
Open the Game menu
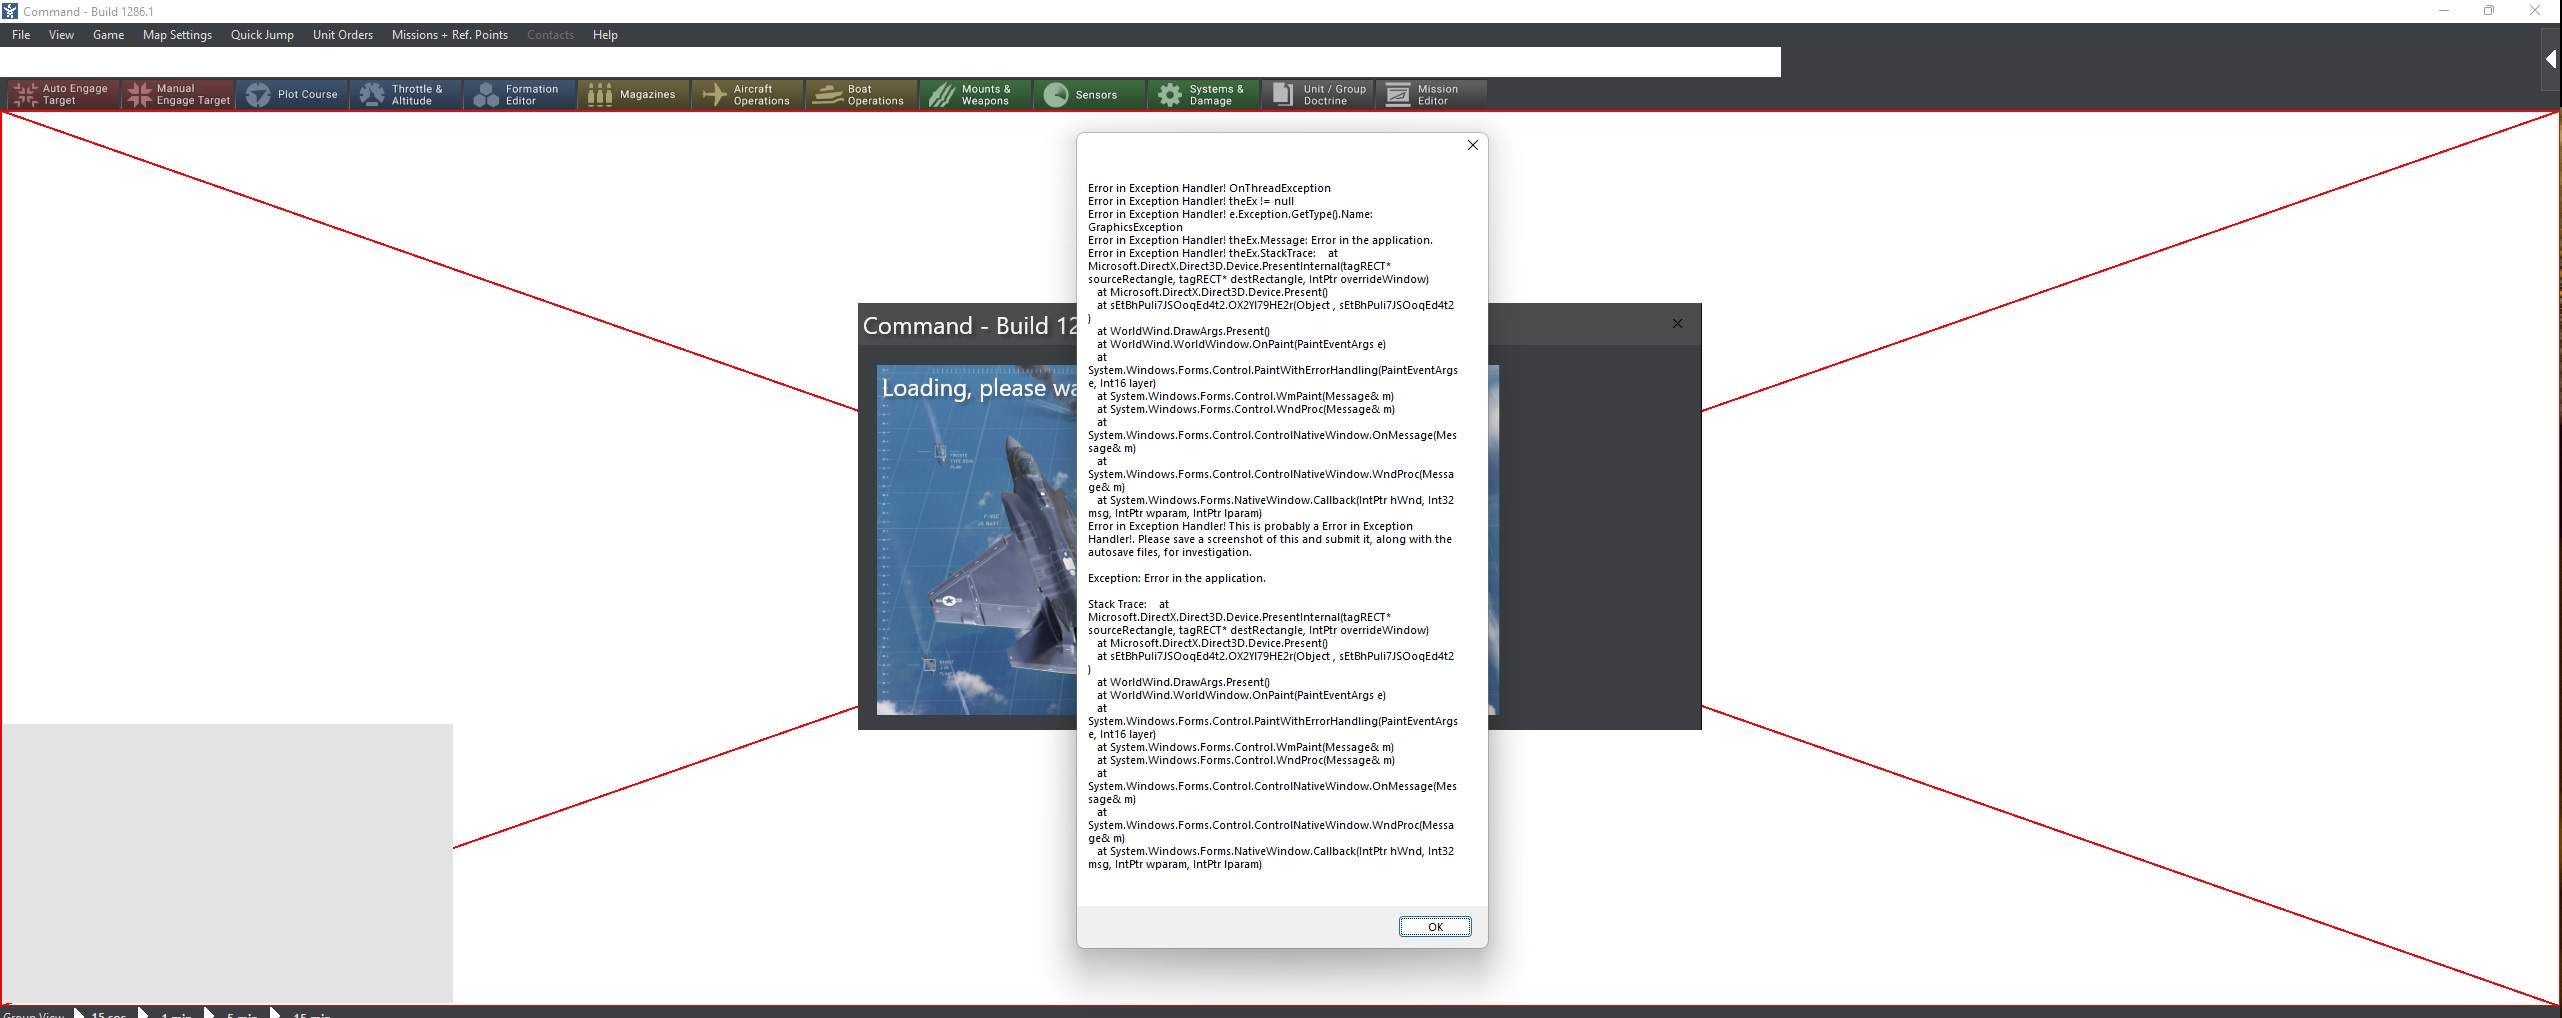pyautogui.click(x=109, y=35)
